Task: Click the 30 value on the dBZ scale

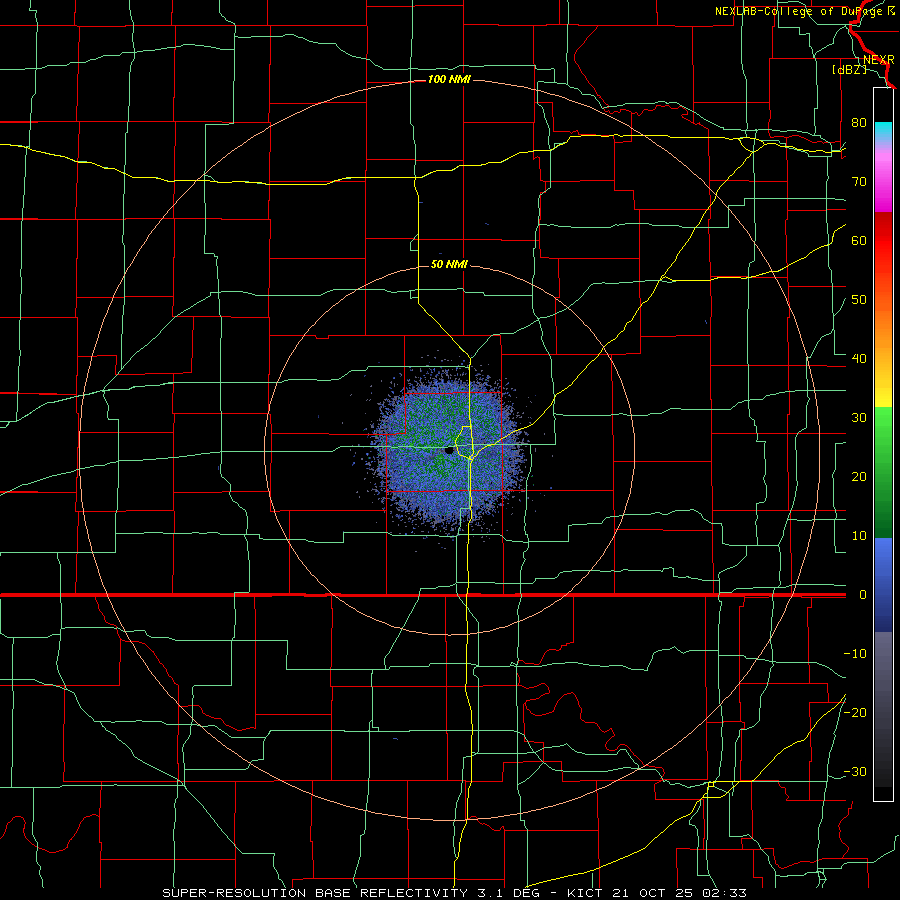Action: click(859, 417)
